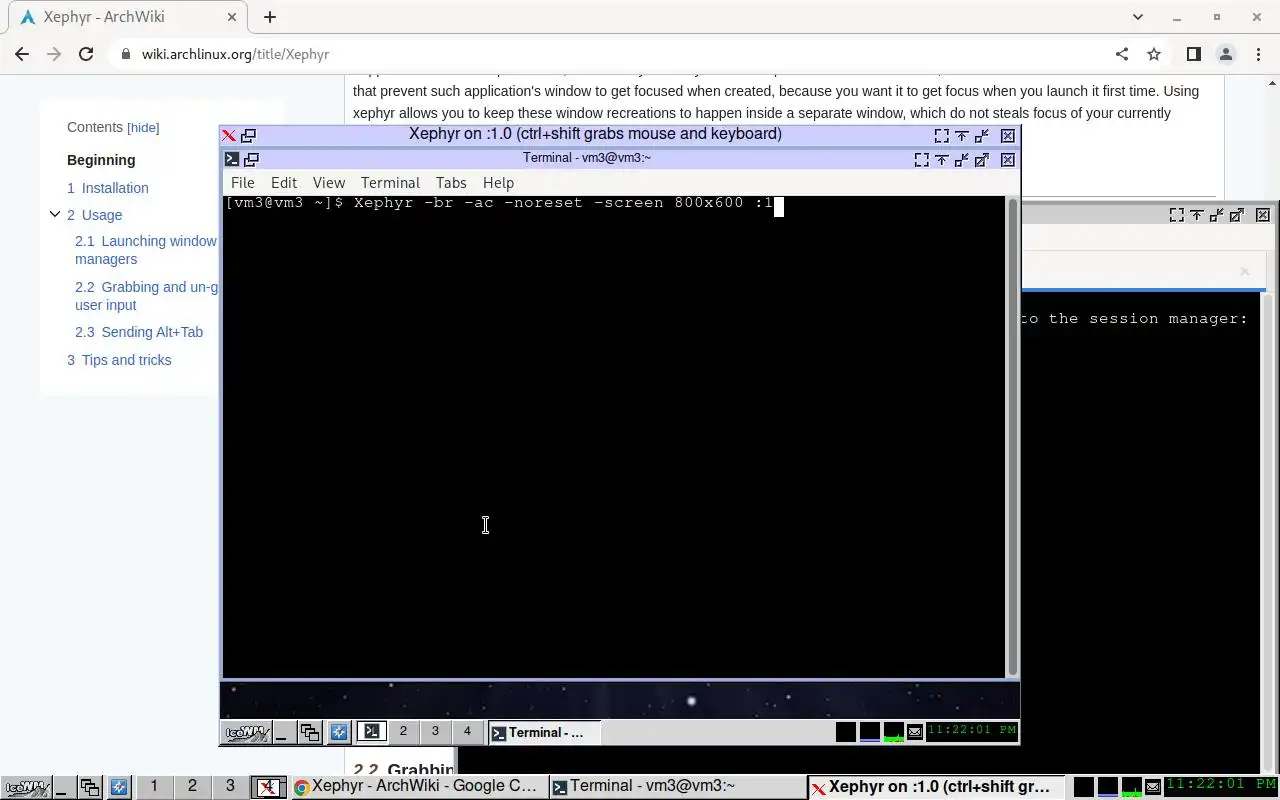Screen dimensions: 1280x800
Task: Click roll-up arrow on nested Terminal title bar
Action: [941, 159]
